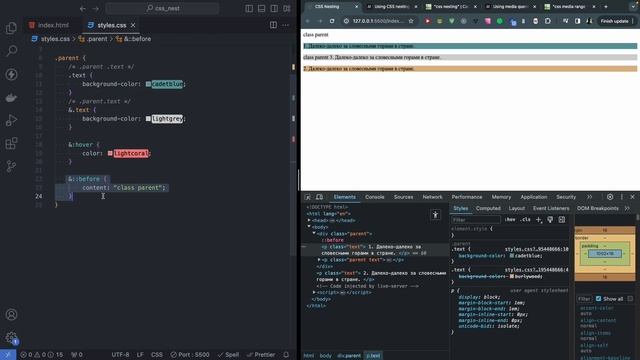
Task: Switch to the Using media queries browser tab
Action: tap(510, 7)
